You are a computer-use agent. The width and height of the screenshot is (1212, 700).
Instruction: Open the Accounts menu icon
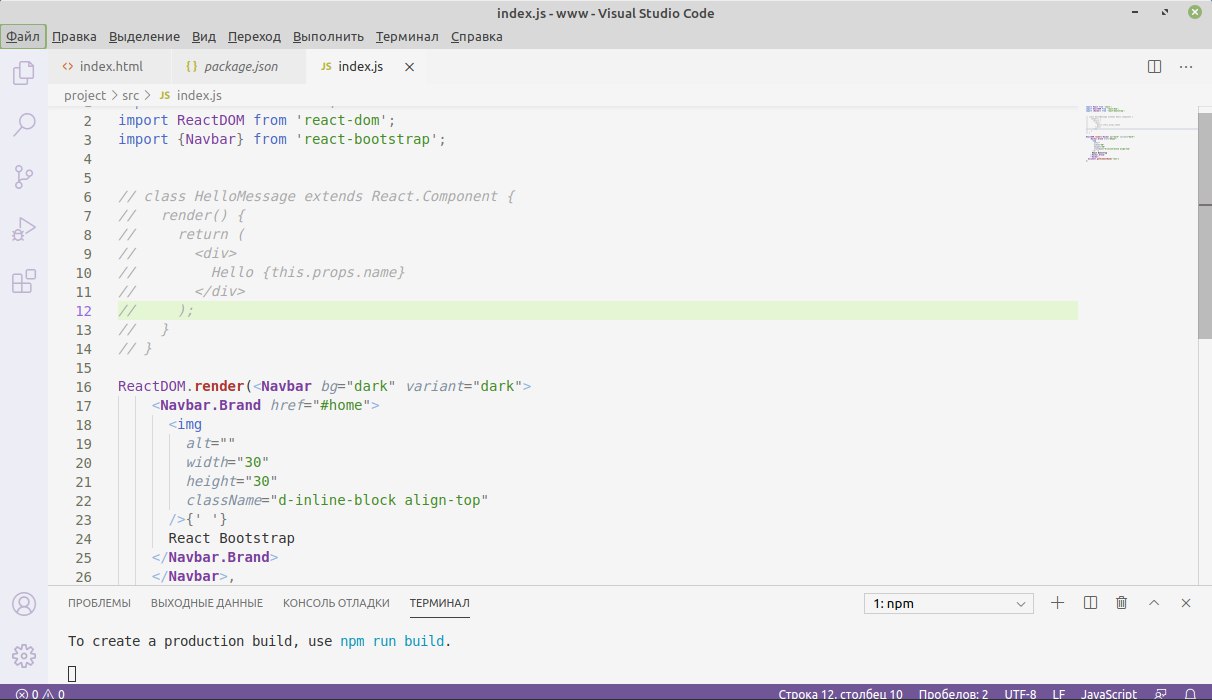tap(23, 604)
